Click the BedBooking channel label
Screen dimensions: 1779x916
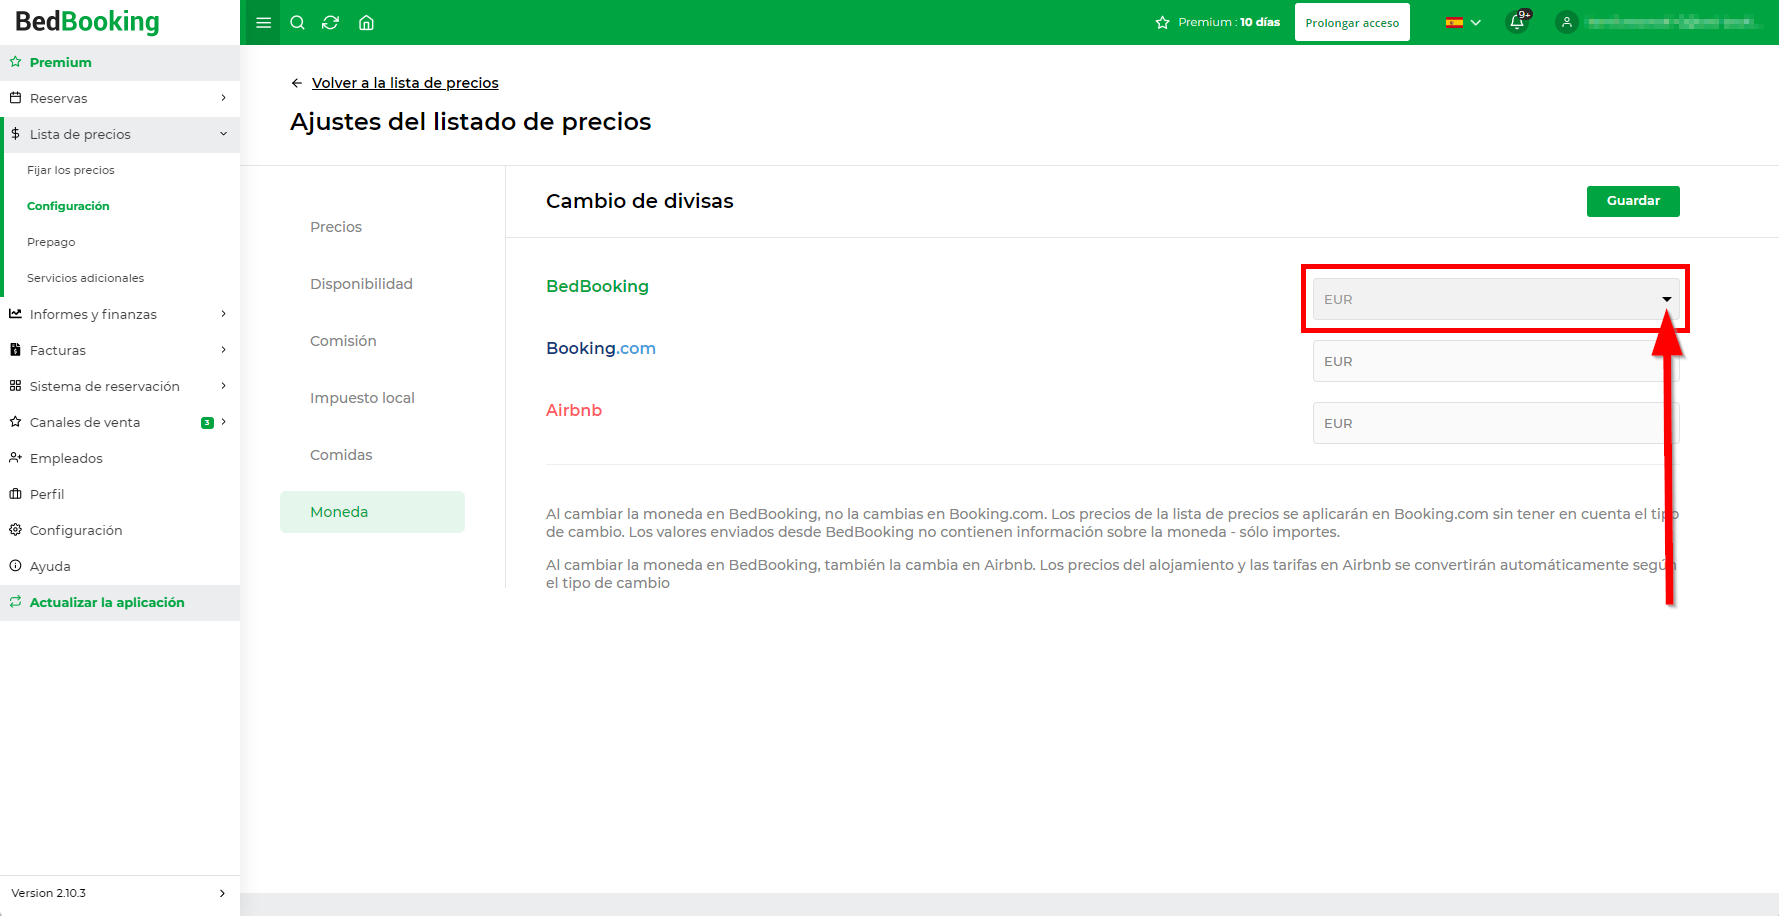click(597, 286)
